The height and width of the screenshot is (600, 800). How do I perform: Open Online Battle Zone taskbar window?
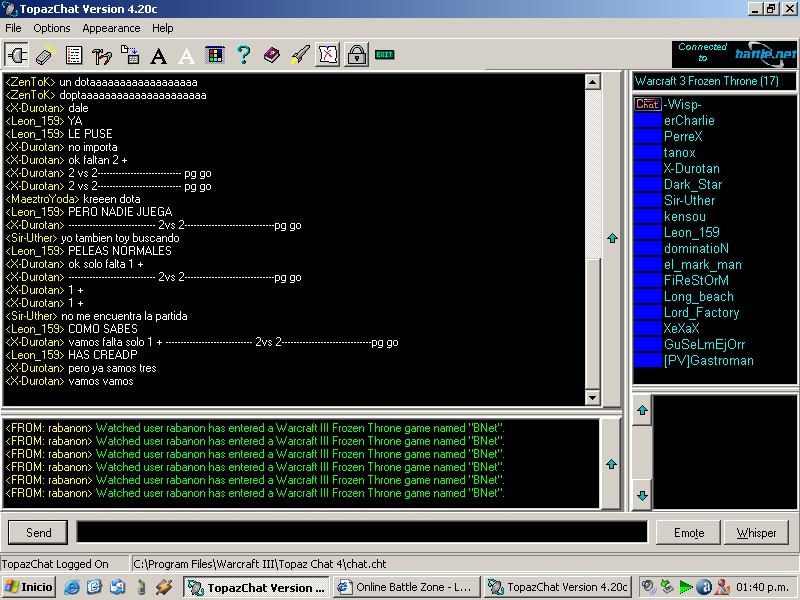point(407,587)
